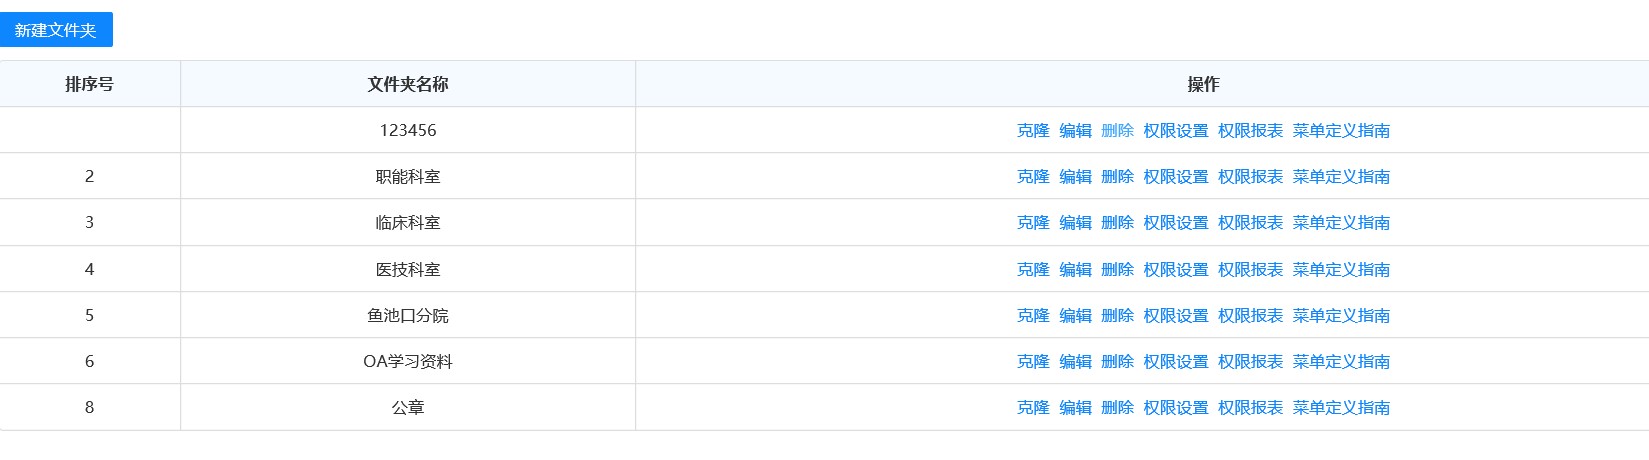
Task: Click the 新建文件夹 button
Action: [x=56, y=30]
